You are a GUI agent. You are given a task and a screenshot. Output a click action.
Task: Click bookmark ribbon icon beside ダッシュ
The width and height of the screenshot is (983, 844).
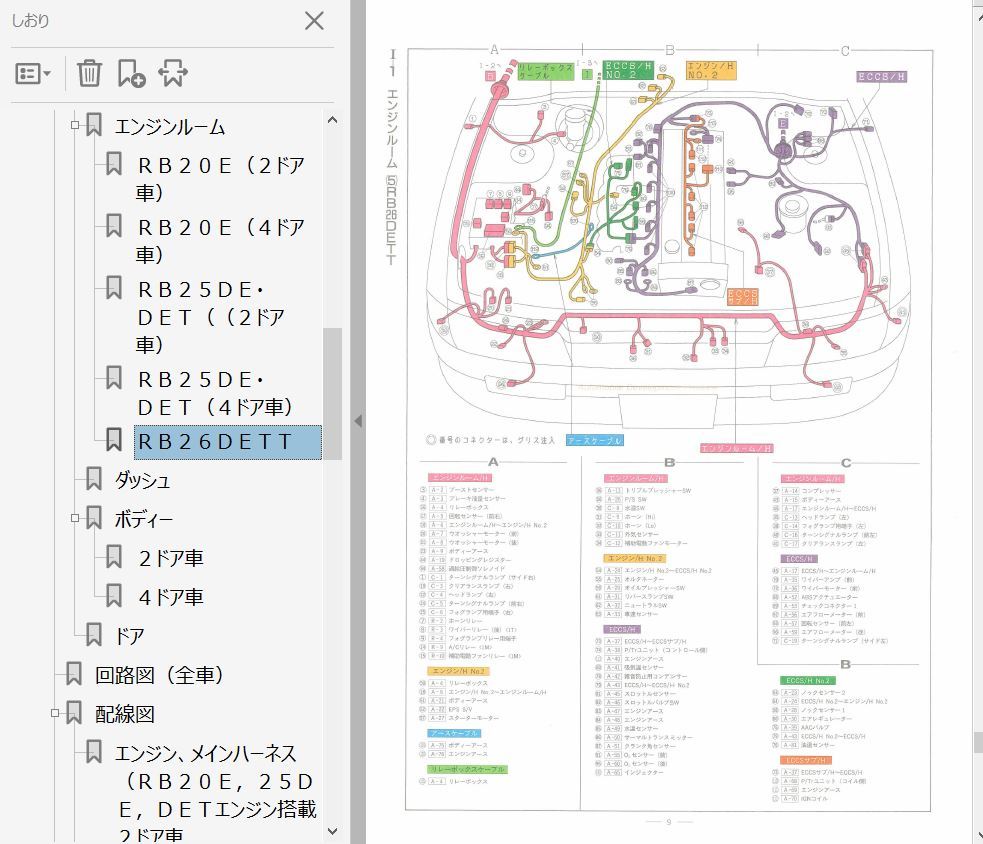point(93,478)
